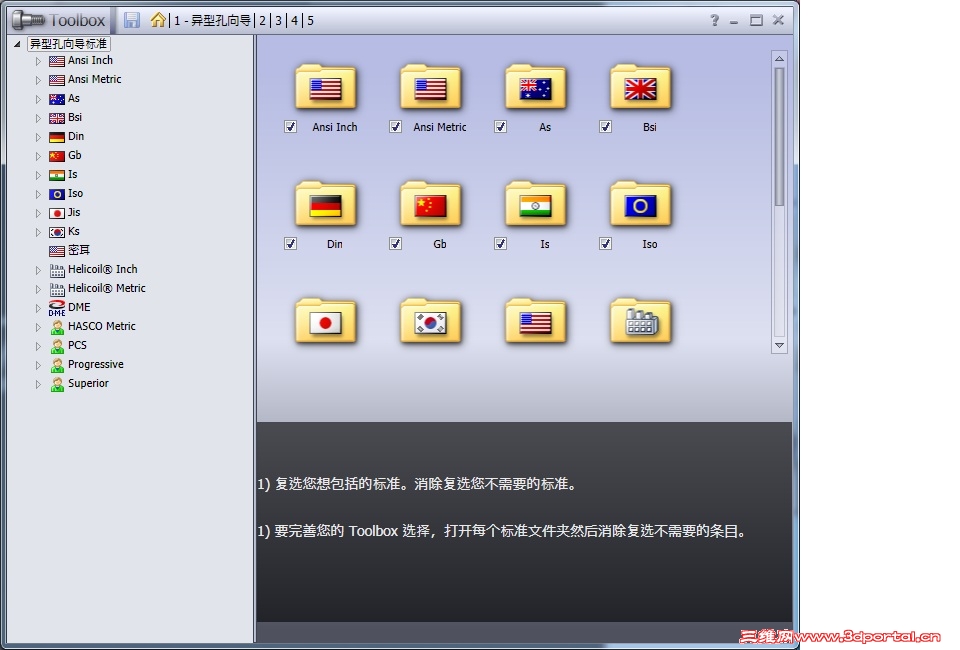Select As in the standards tree

coord(73,99)
